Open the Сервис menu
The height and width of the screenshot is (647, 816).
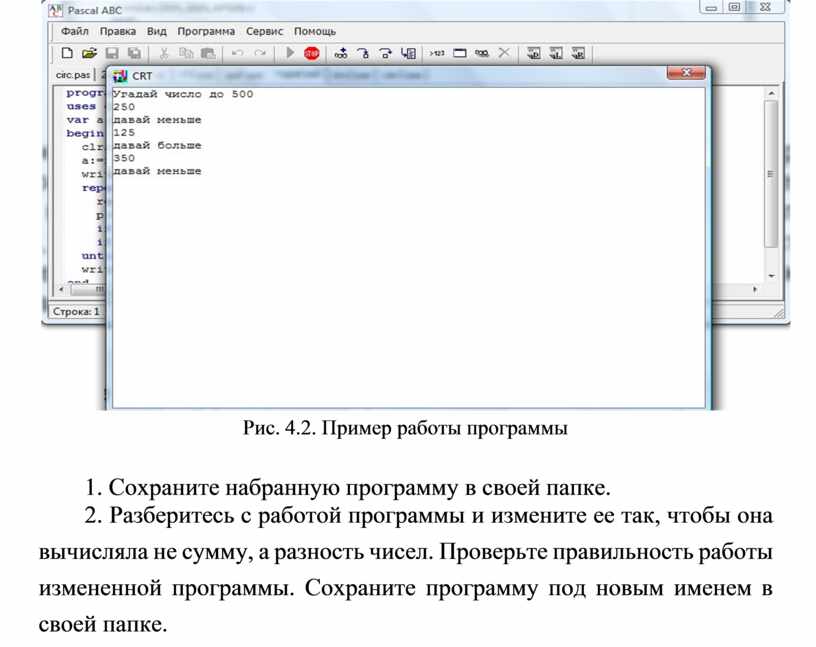coord(265,31)
